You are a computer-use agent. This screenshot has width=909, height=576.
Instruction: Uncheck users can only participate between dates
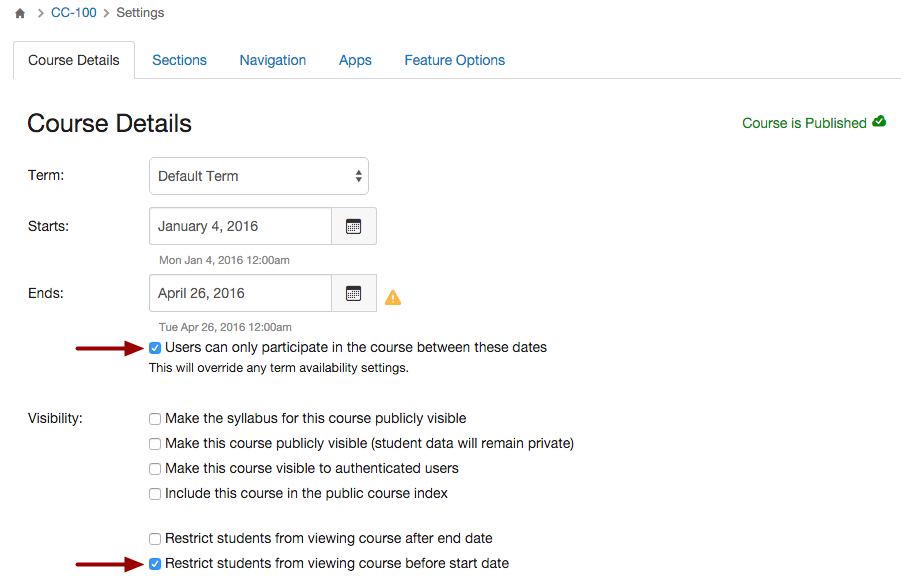155,348
